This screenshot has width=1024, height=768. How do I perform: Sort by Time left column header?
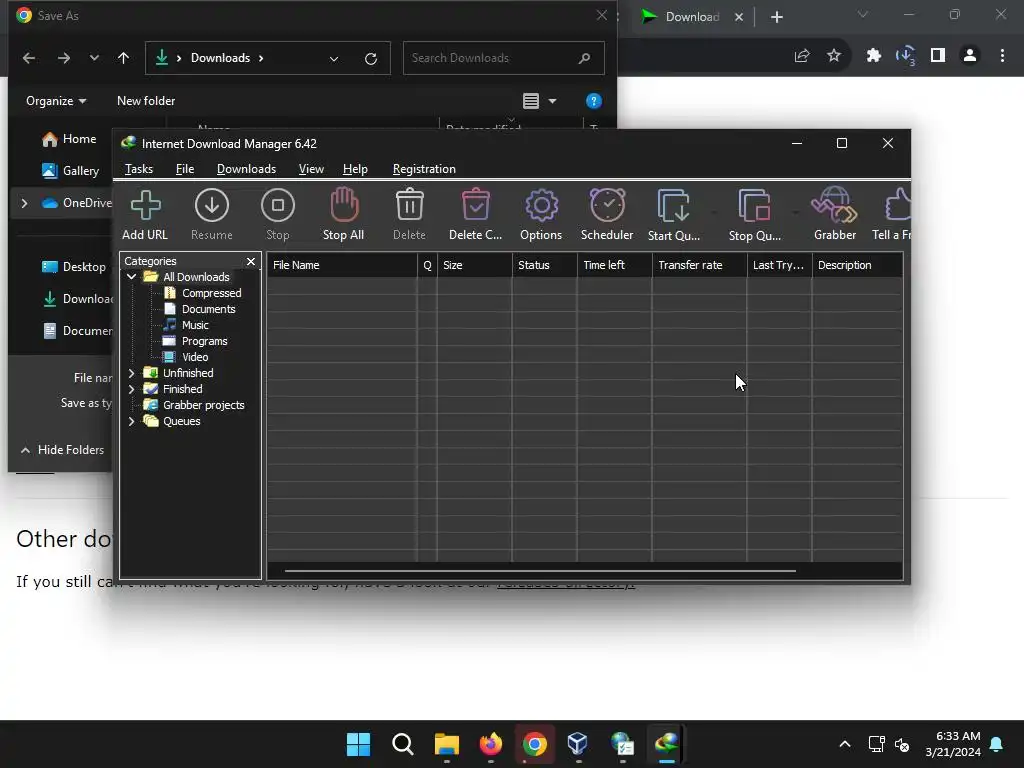click(614, 265)
